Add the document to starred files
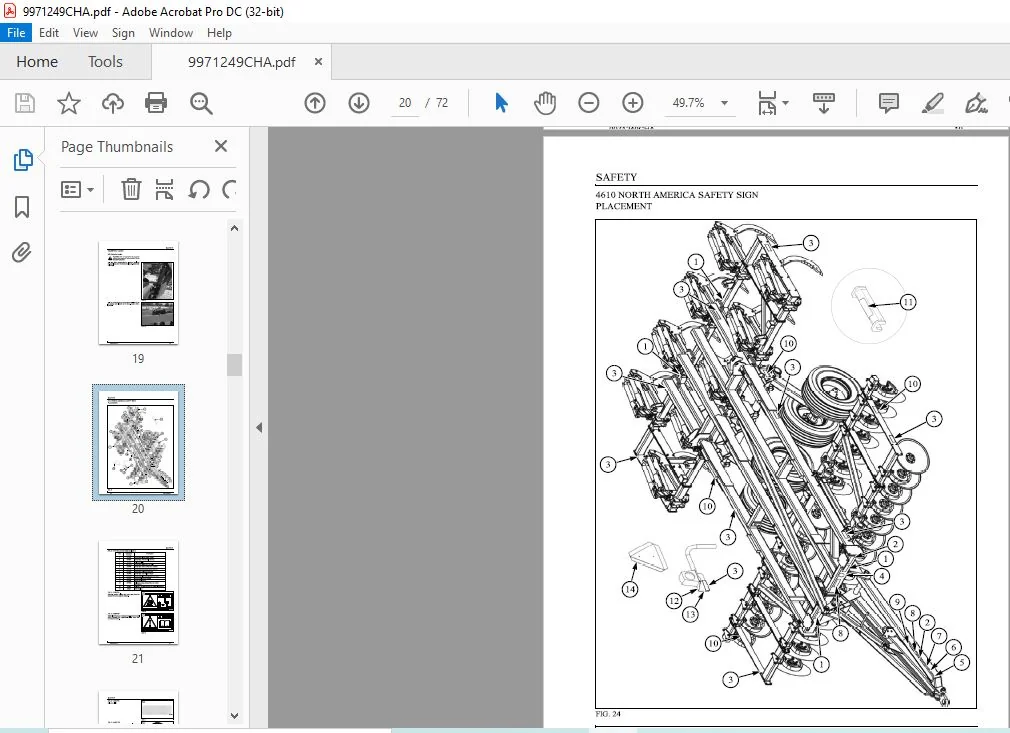Viewport: 1010px width, 733px height. (68, 103)
